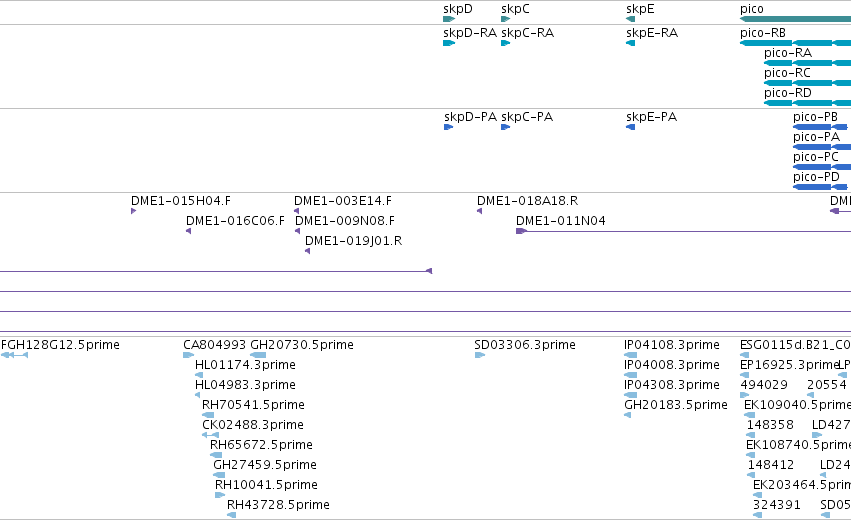
Task: Select EST EK108740.5prime
Action: (752, 455)
